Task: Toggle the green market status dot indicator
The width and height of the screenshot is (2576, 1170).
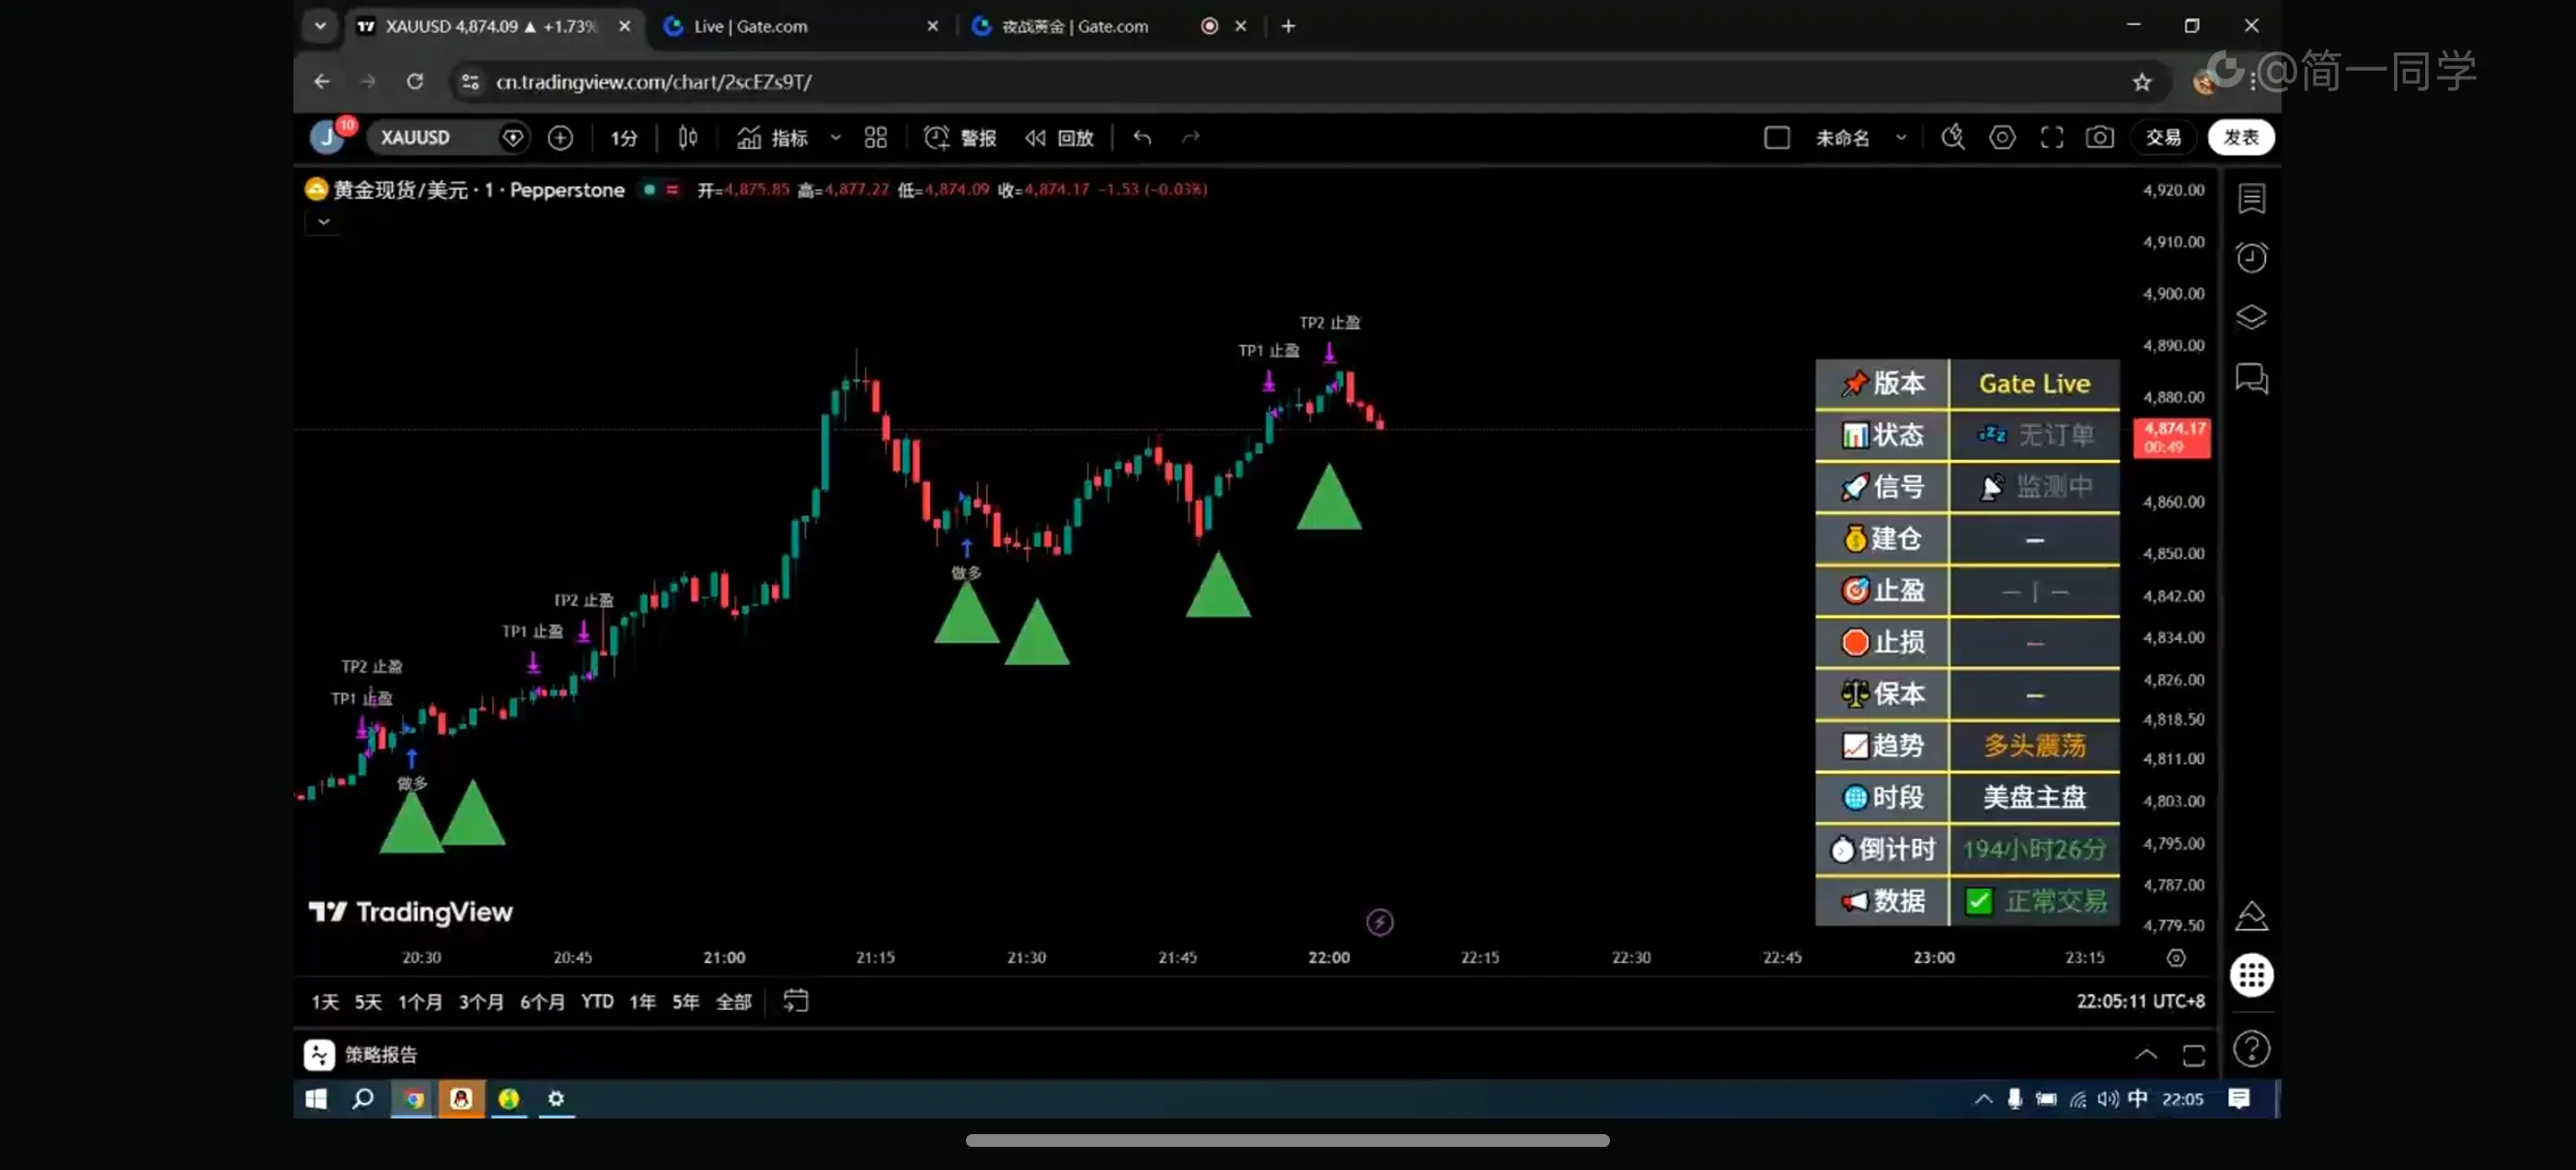Action: point(649,189)
